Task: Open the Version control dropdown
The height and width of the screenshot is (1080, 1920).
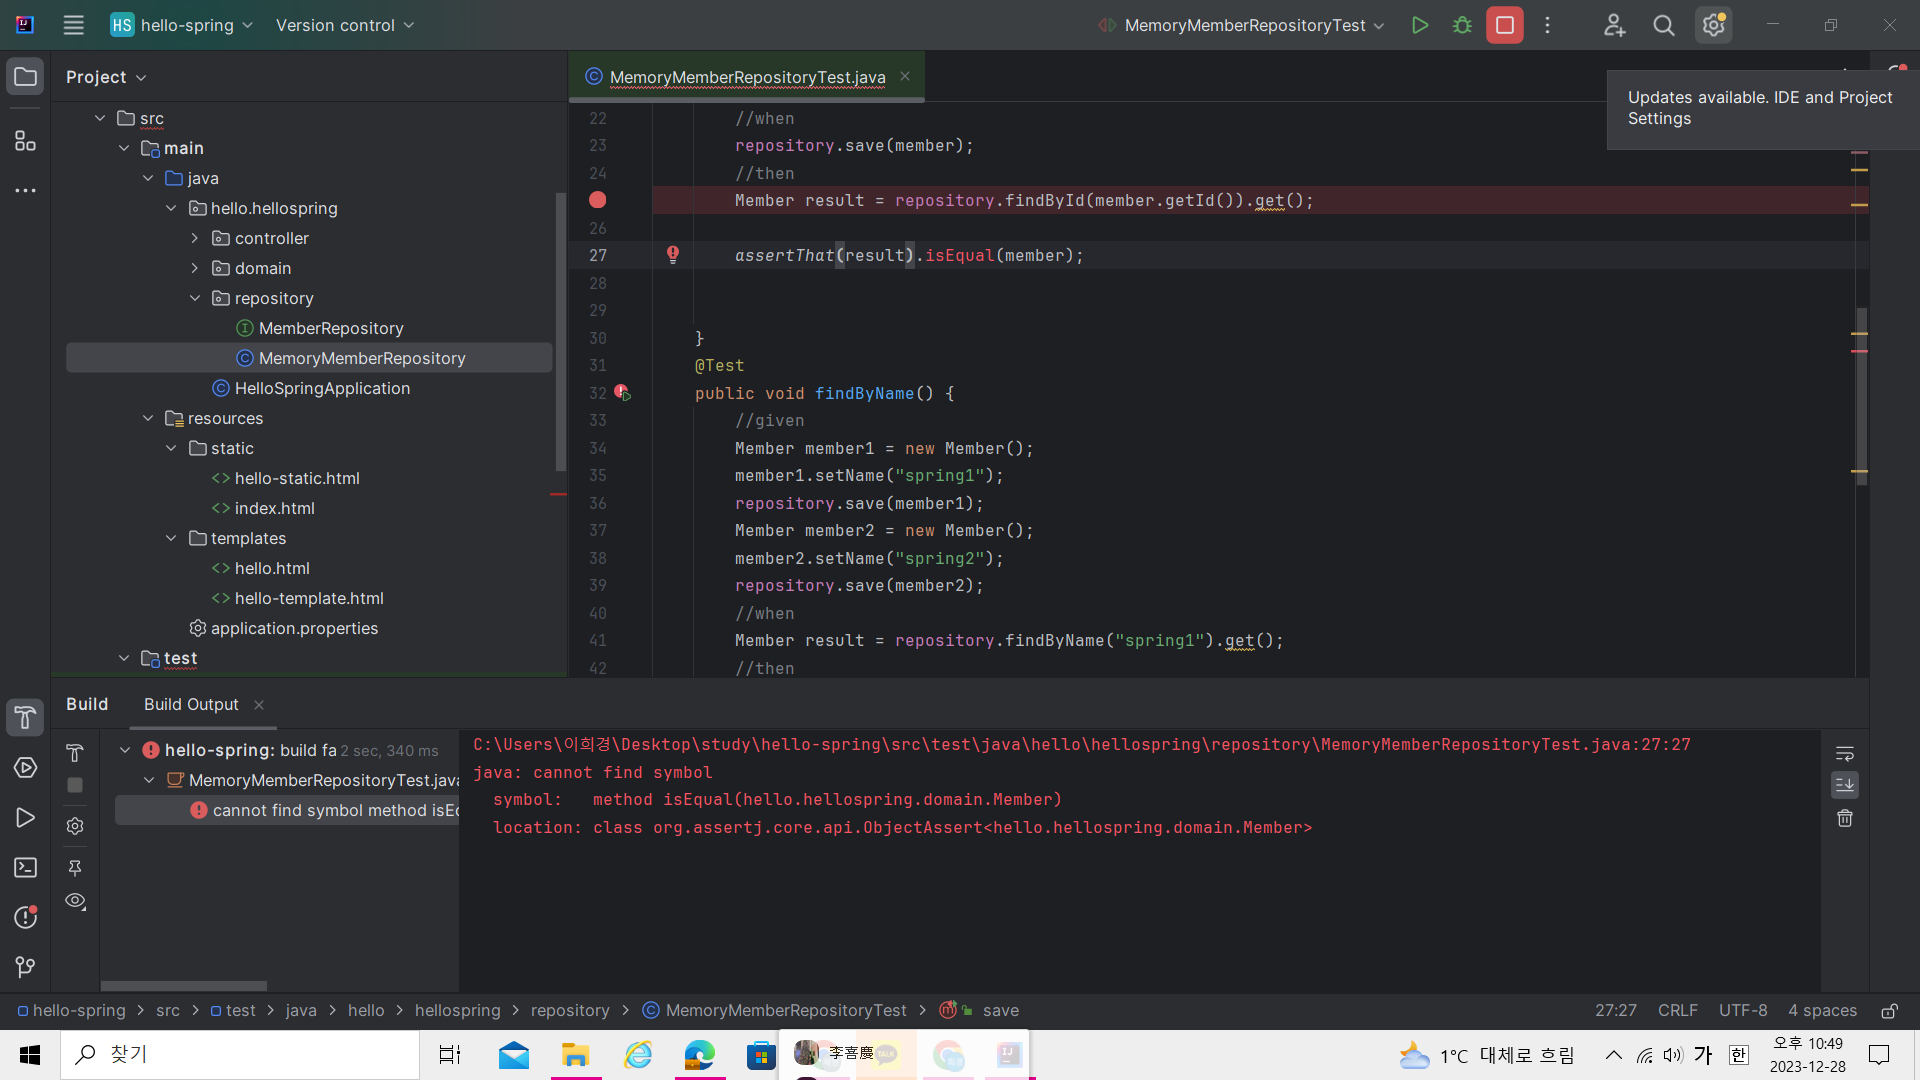Action: coord(345,25)
